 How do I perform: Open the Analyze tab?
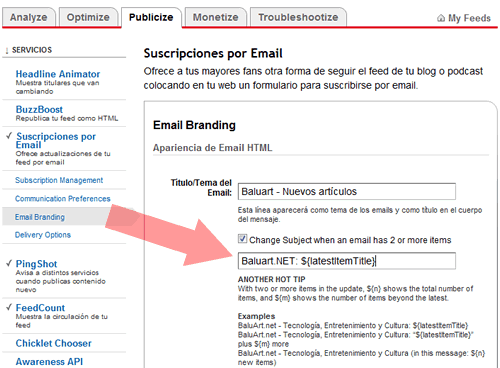[29, 17]
